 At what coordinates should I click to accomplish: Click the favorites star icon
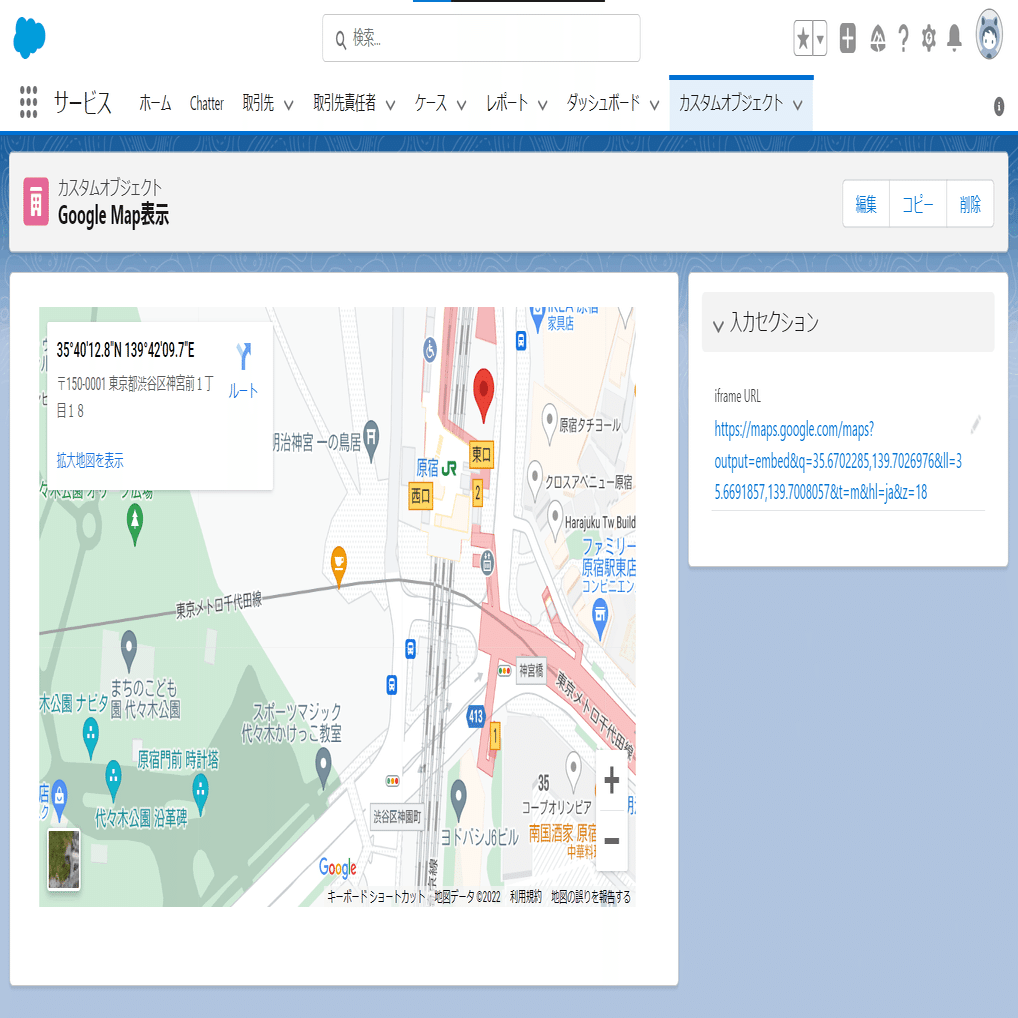[803, 38]
